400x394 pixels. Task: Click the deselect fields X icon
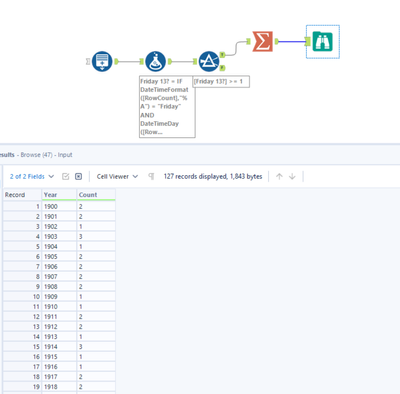pyautogui.click(x=78, y=176)
